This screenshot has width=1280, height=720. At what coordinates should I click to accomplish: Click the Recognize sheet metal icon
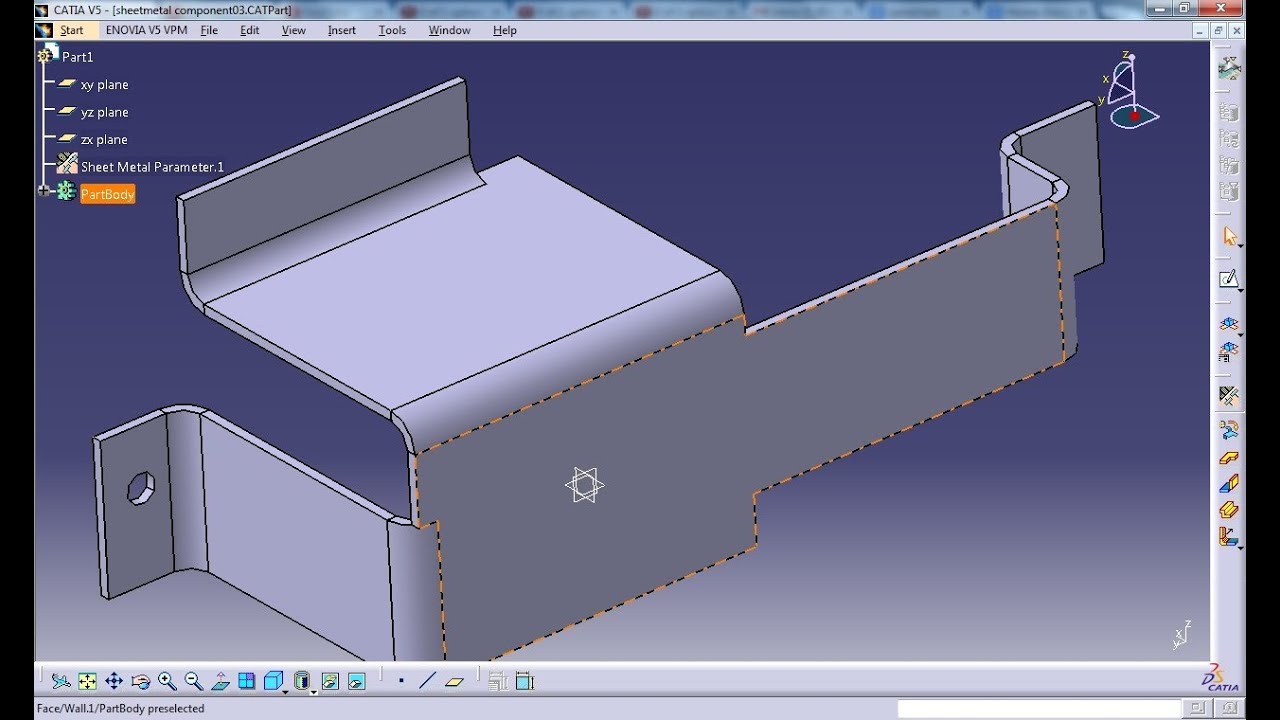pos(1229,430)
